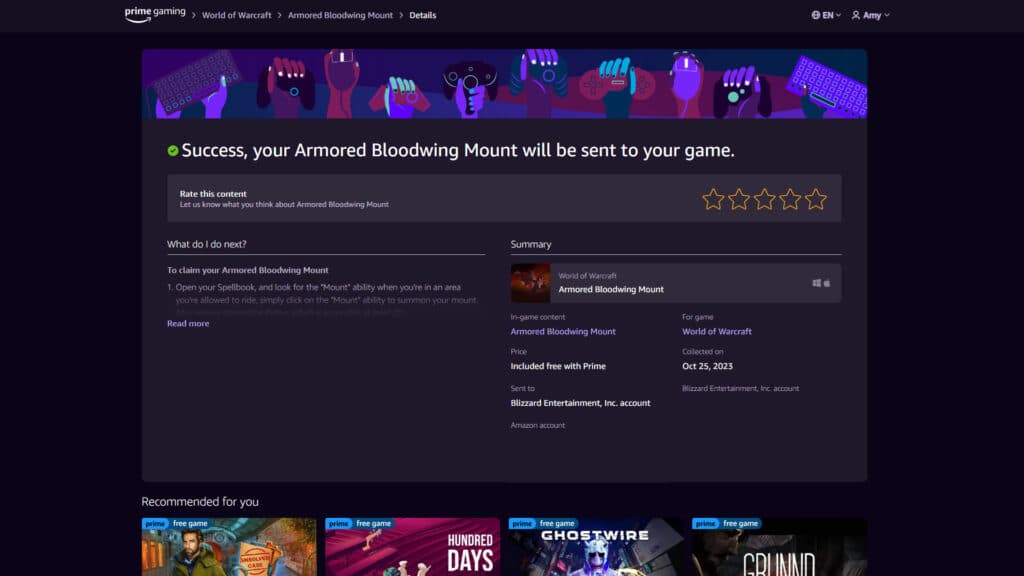Open the Hundred Days recommended game
Viewport: 1024px width, 576px height.
pyautogui.click(x=412, y=548)
